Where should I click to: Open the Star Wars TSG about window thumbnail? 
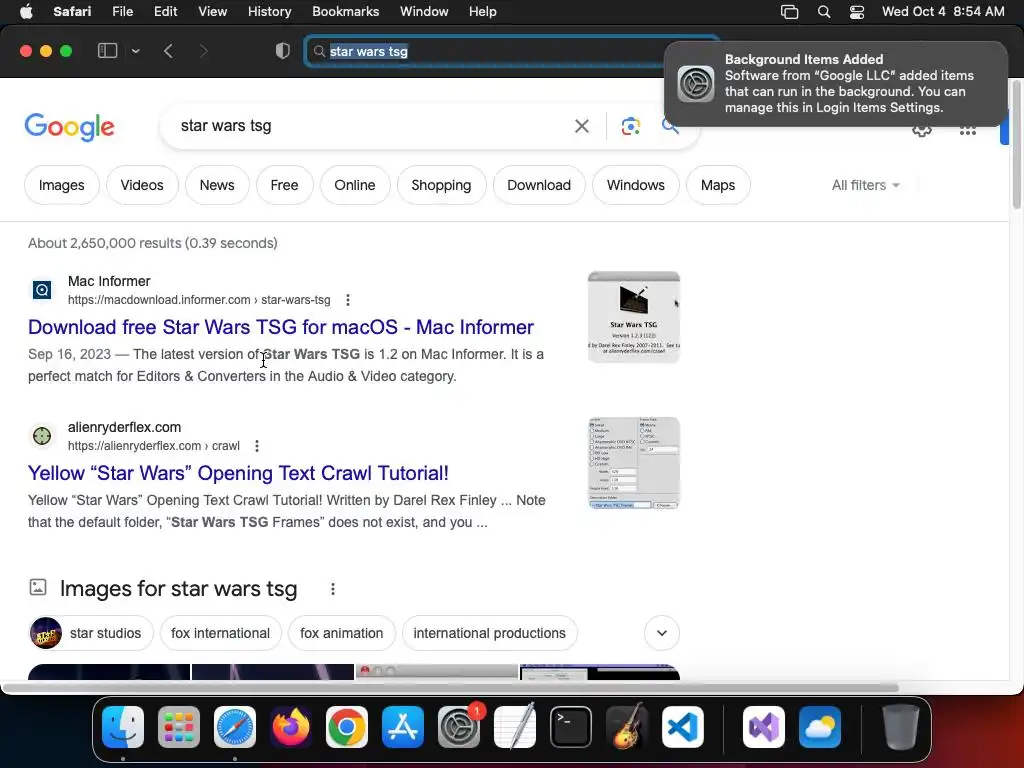coord(633,317)
